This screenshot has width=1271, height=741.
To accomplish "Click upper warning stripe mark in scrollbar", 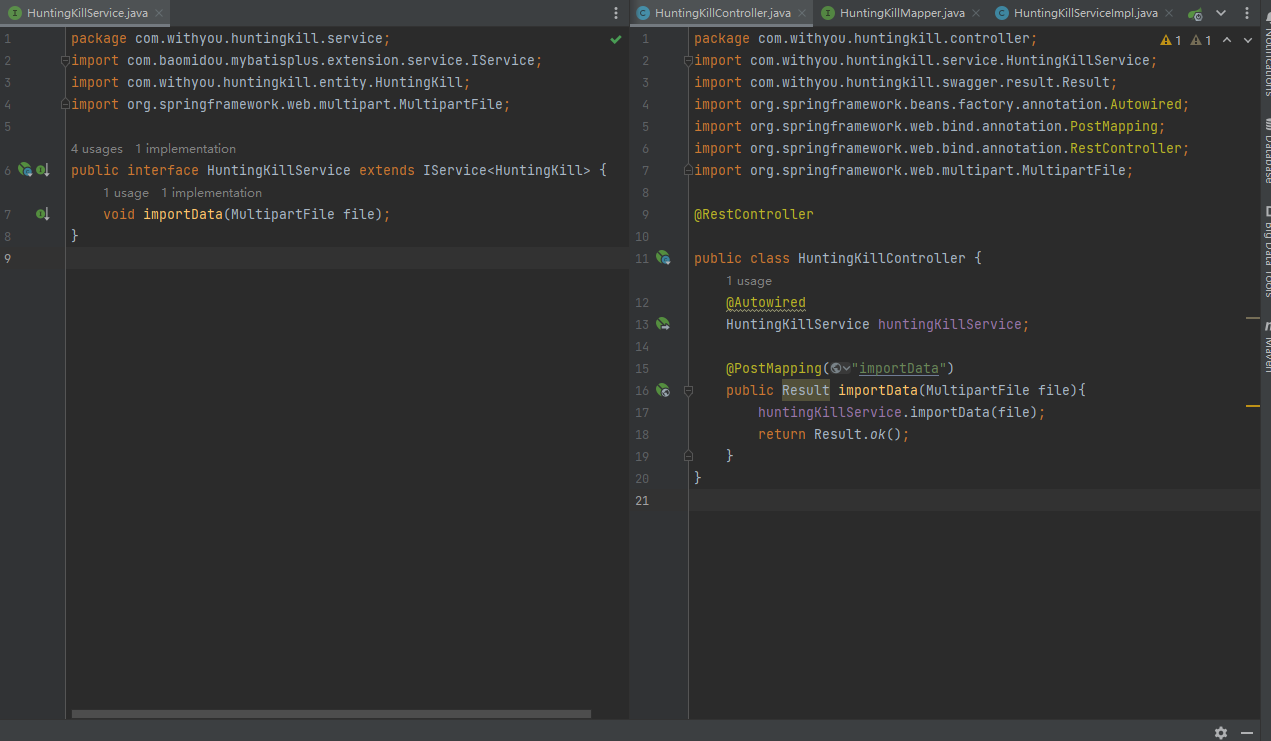I will pos(1253,318).
